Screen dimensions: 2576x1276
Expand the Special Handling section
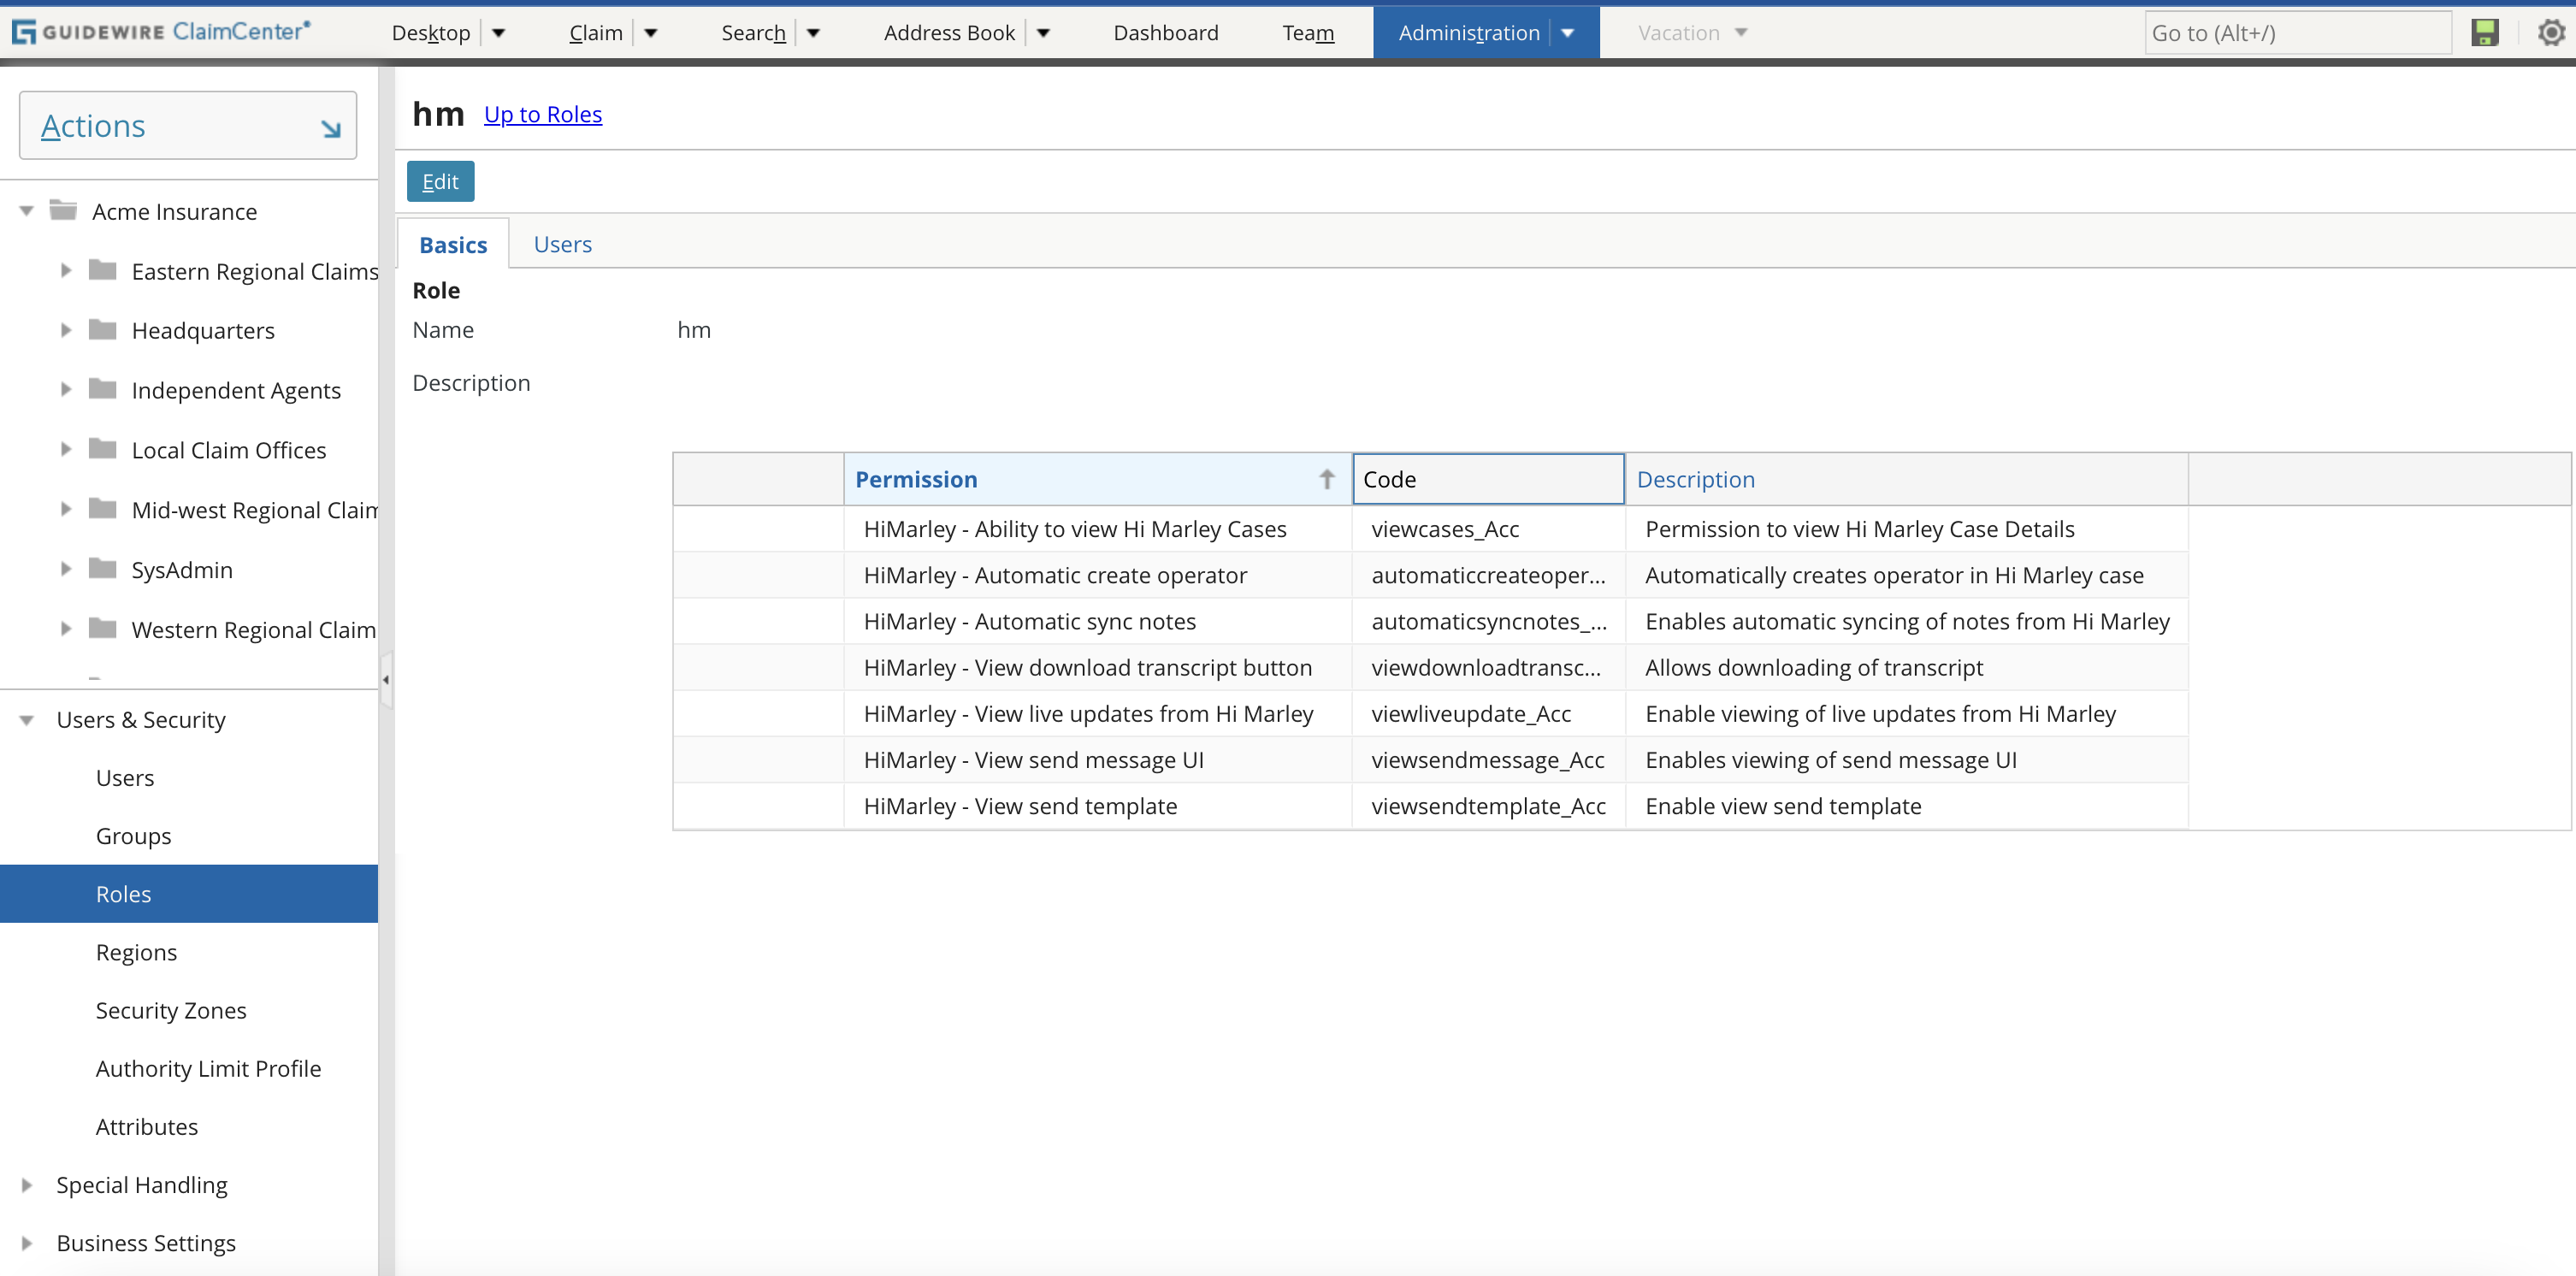pos(26,1184)
